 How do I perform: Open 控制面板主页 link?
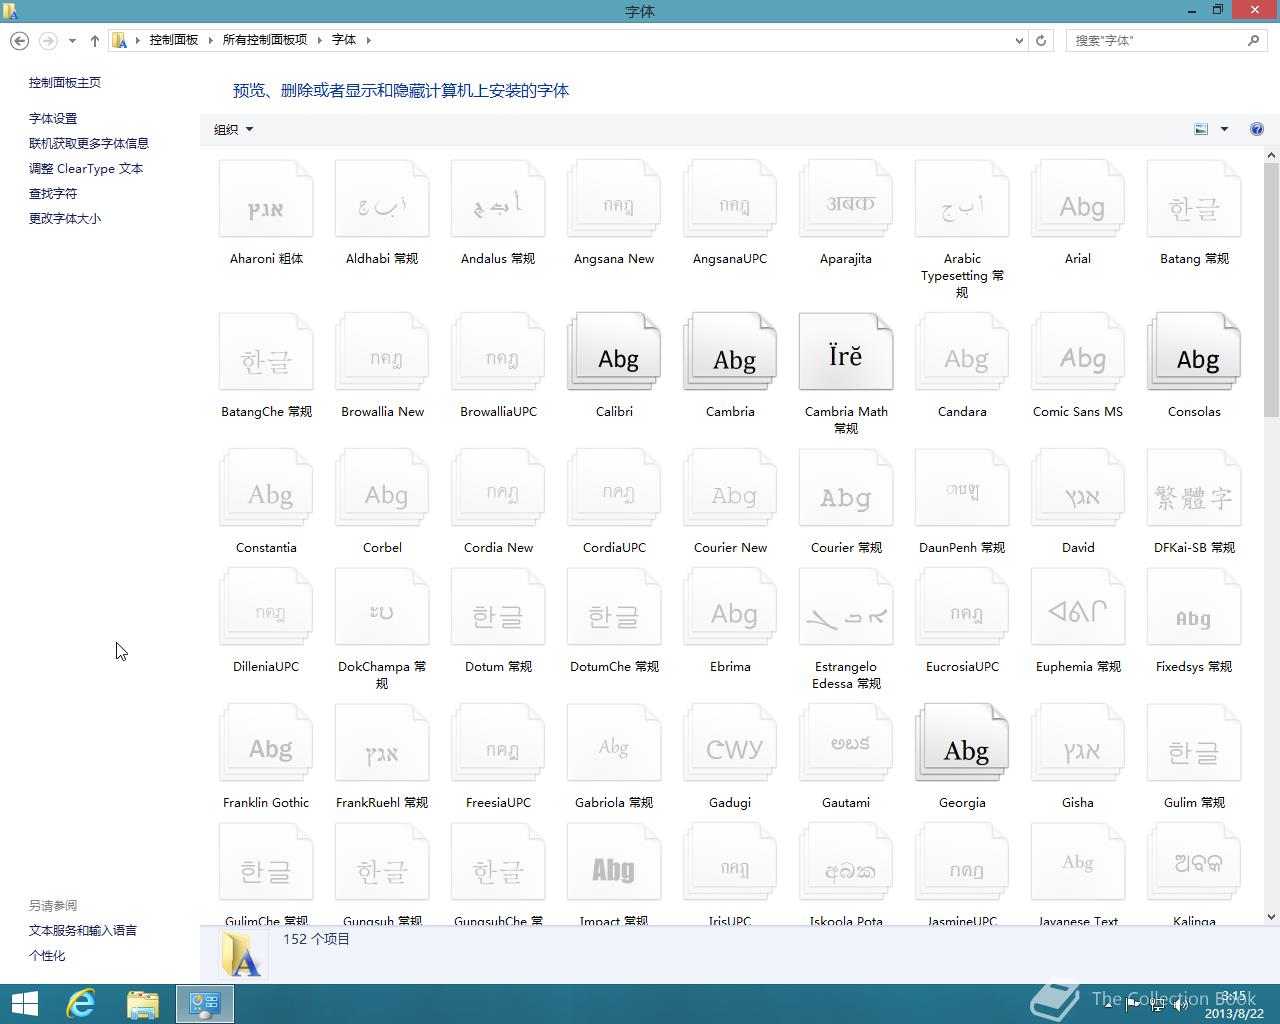(x=65, y=83)
